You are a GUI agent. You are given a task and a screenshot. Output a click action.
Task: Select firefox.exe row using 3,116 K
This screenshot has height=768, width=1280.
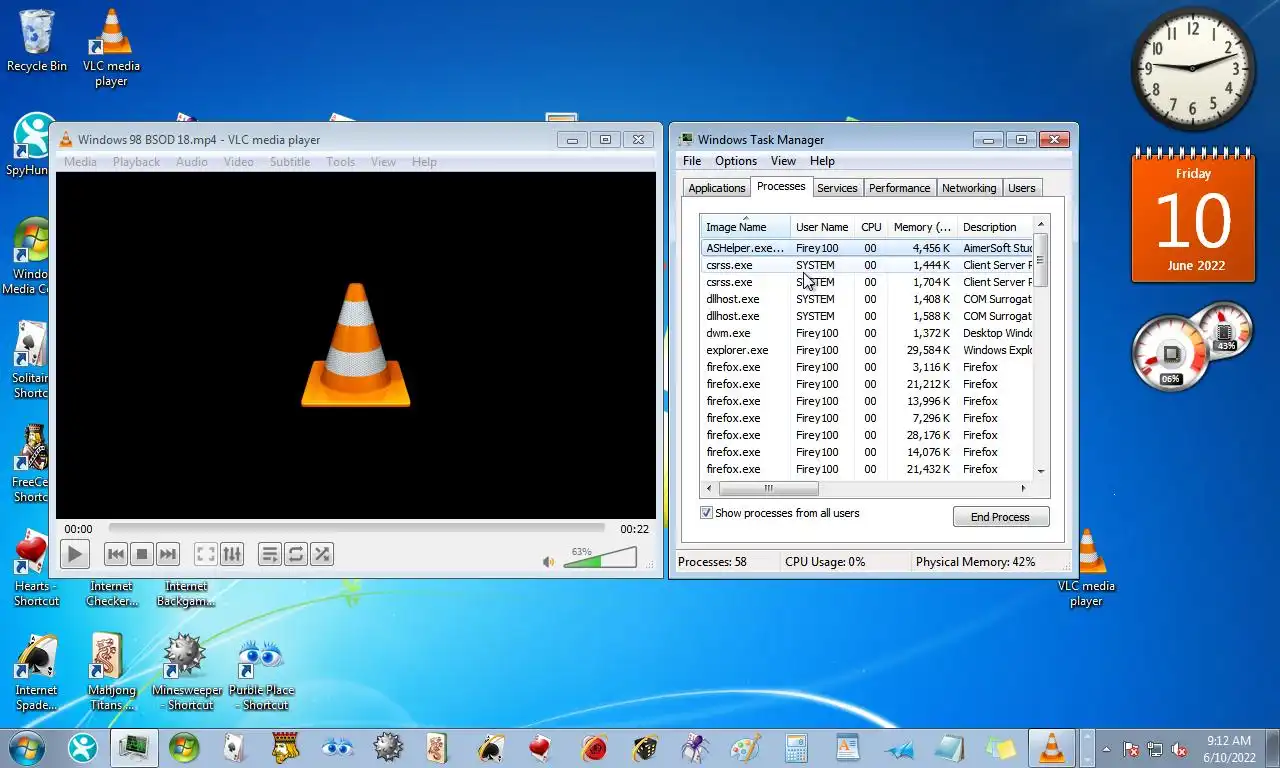tap(868, 367)
